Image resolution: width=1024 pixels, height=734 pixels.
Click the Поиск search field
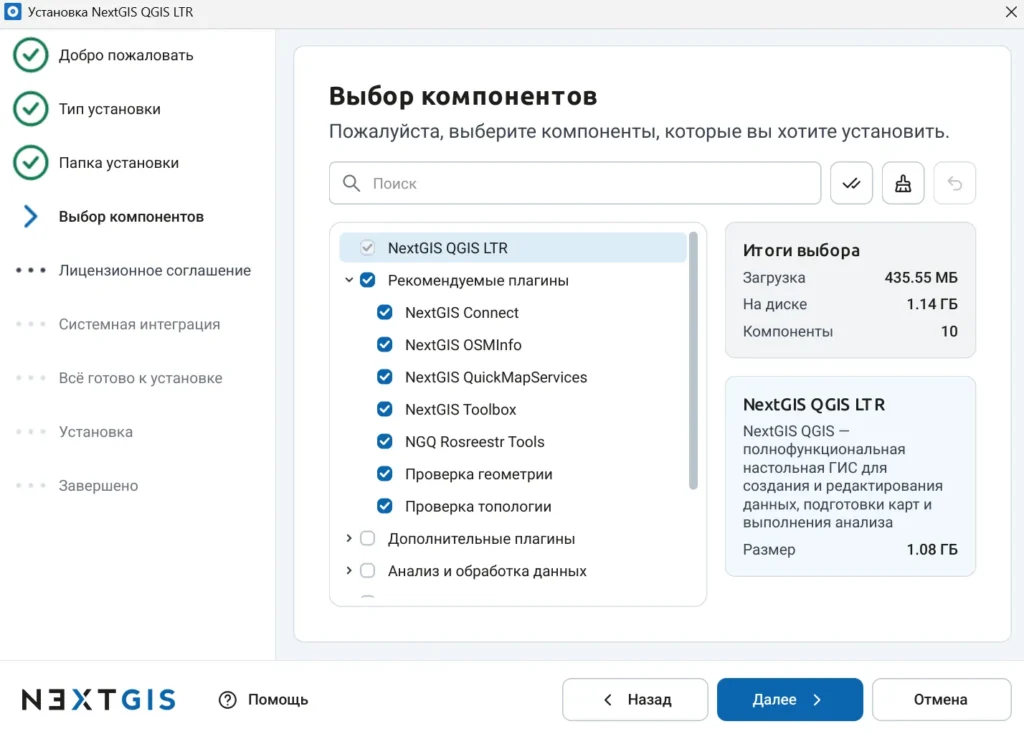(575, 184)
